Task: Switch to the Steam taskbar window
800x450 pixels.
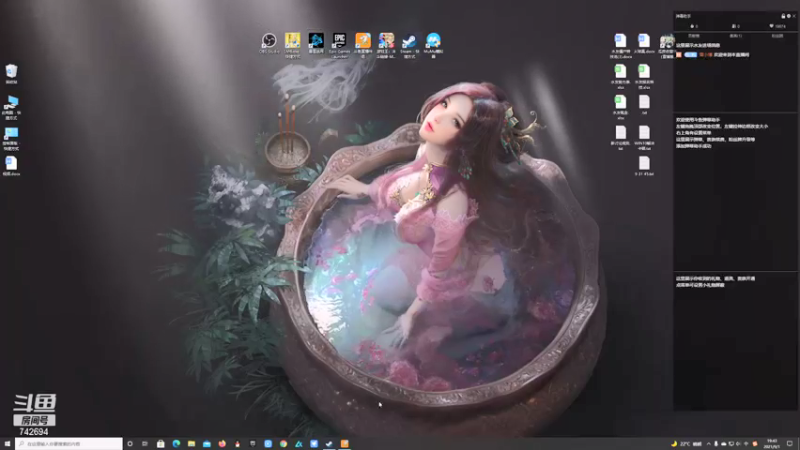Action: click(x=329, y=444)
